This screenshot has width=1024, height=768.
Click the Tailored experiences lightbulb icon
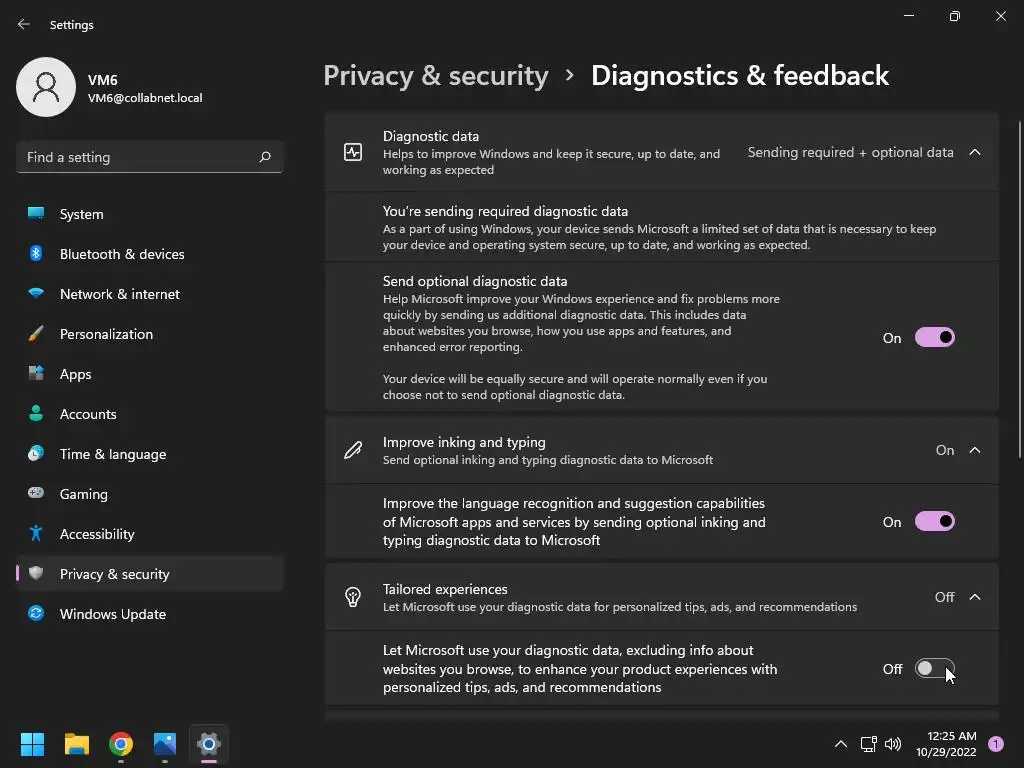(x=353, y=597)
